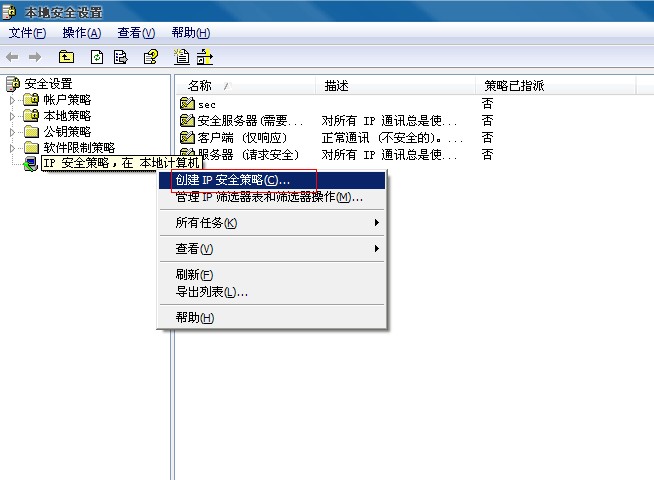Expand the 本地策略 tree node
654x480 pixels.
12,116
